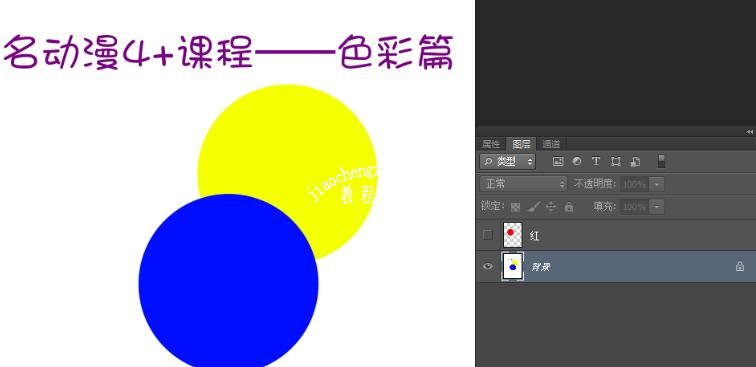Click lock image pixels brush icon
Screen dimensions: 756x367
[x=534, y=207]
